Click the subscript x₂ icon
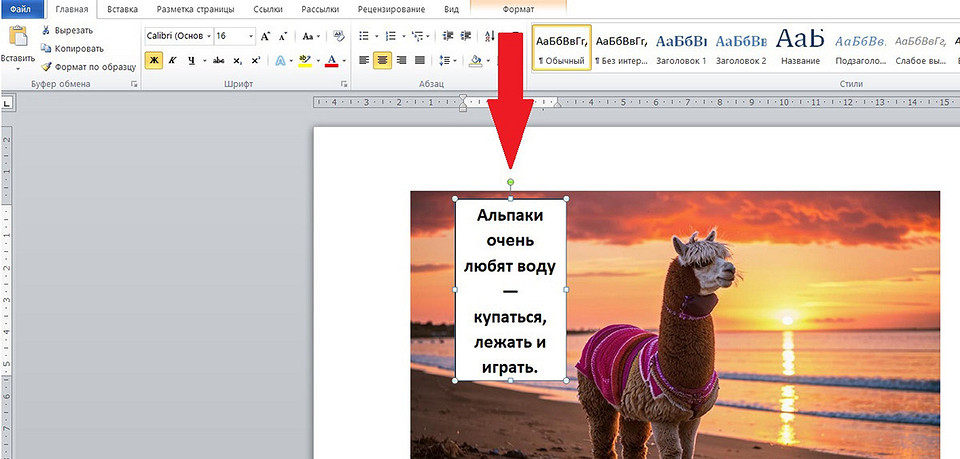The width and height of the screenshot is (960, 459). pos(237,60)
